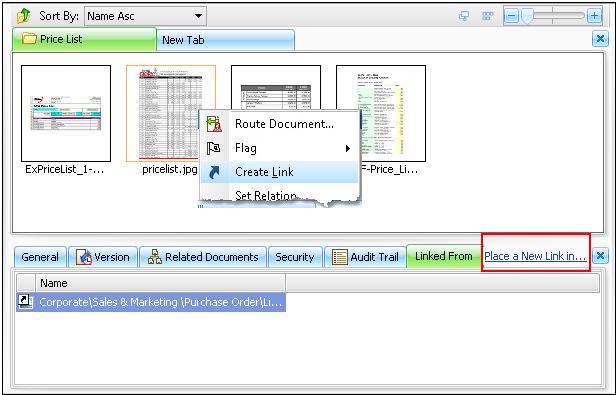Screen dimensions: 616x395
Task: Open the Sort By dropdown
Action: (x=145, y=16)
